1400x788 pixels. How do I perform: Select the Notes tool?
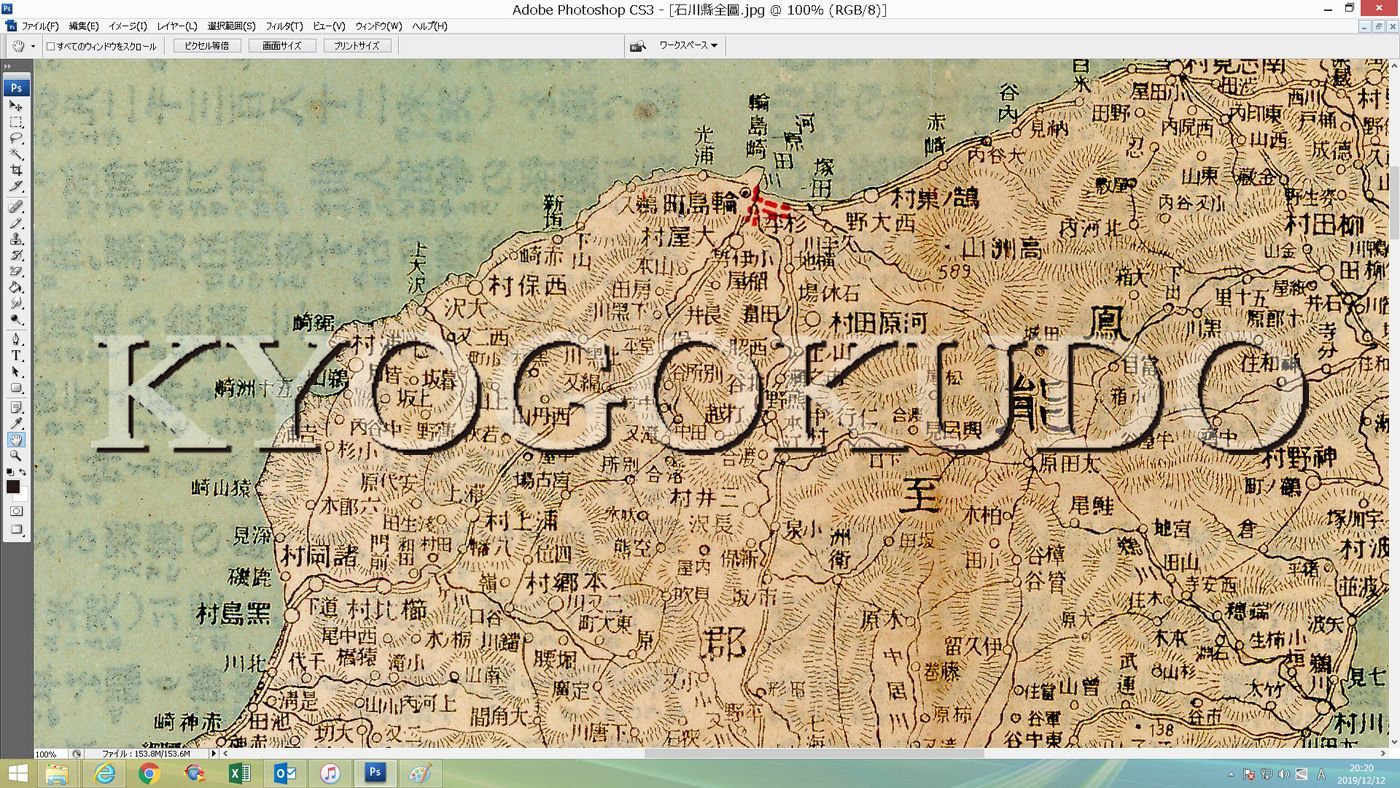point(16,407)
